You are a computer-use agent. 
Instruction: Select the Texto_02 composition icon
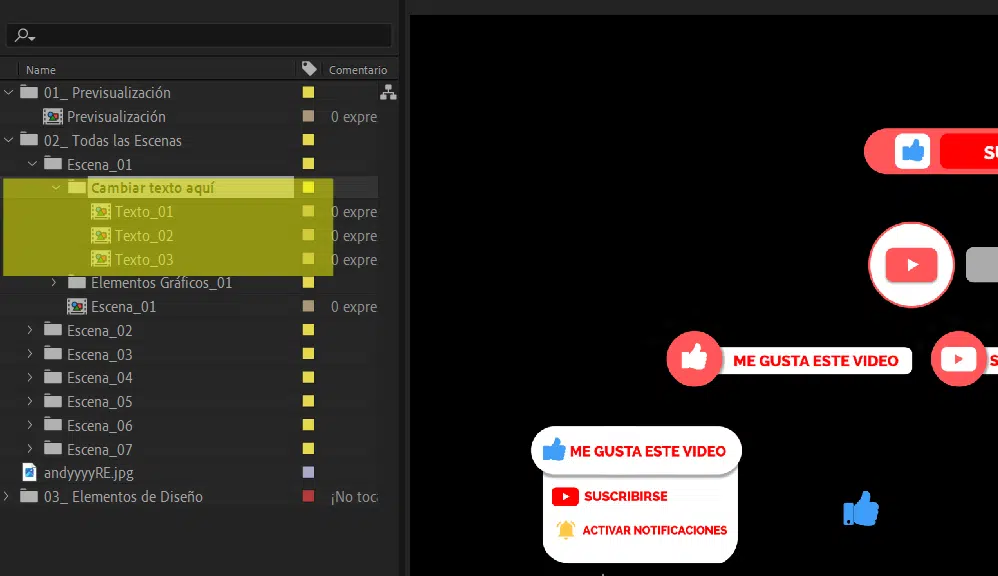click(x=101, y=235)
